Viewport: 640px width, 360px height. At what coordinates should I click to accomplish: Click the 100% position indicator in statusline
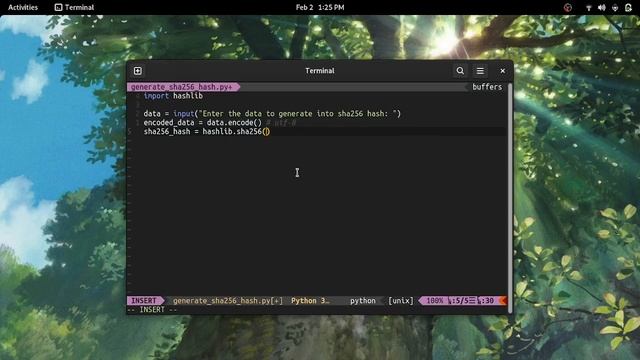click(434, 301)
